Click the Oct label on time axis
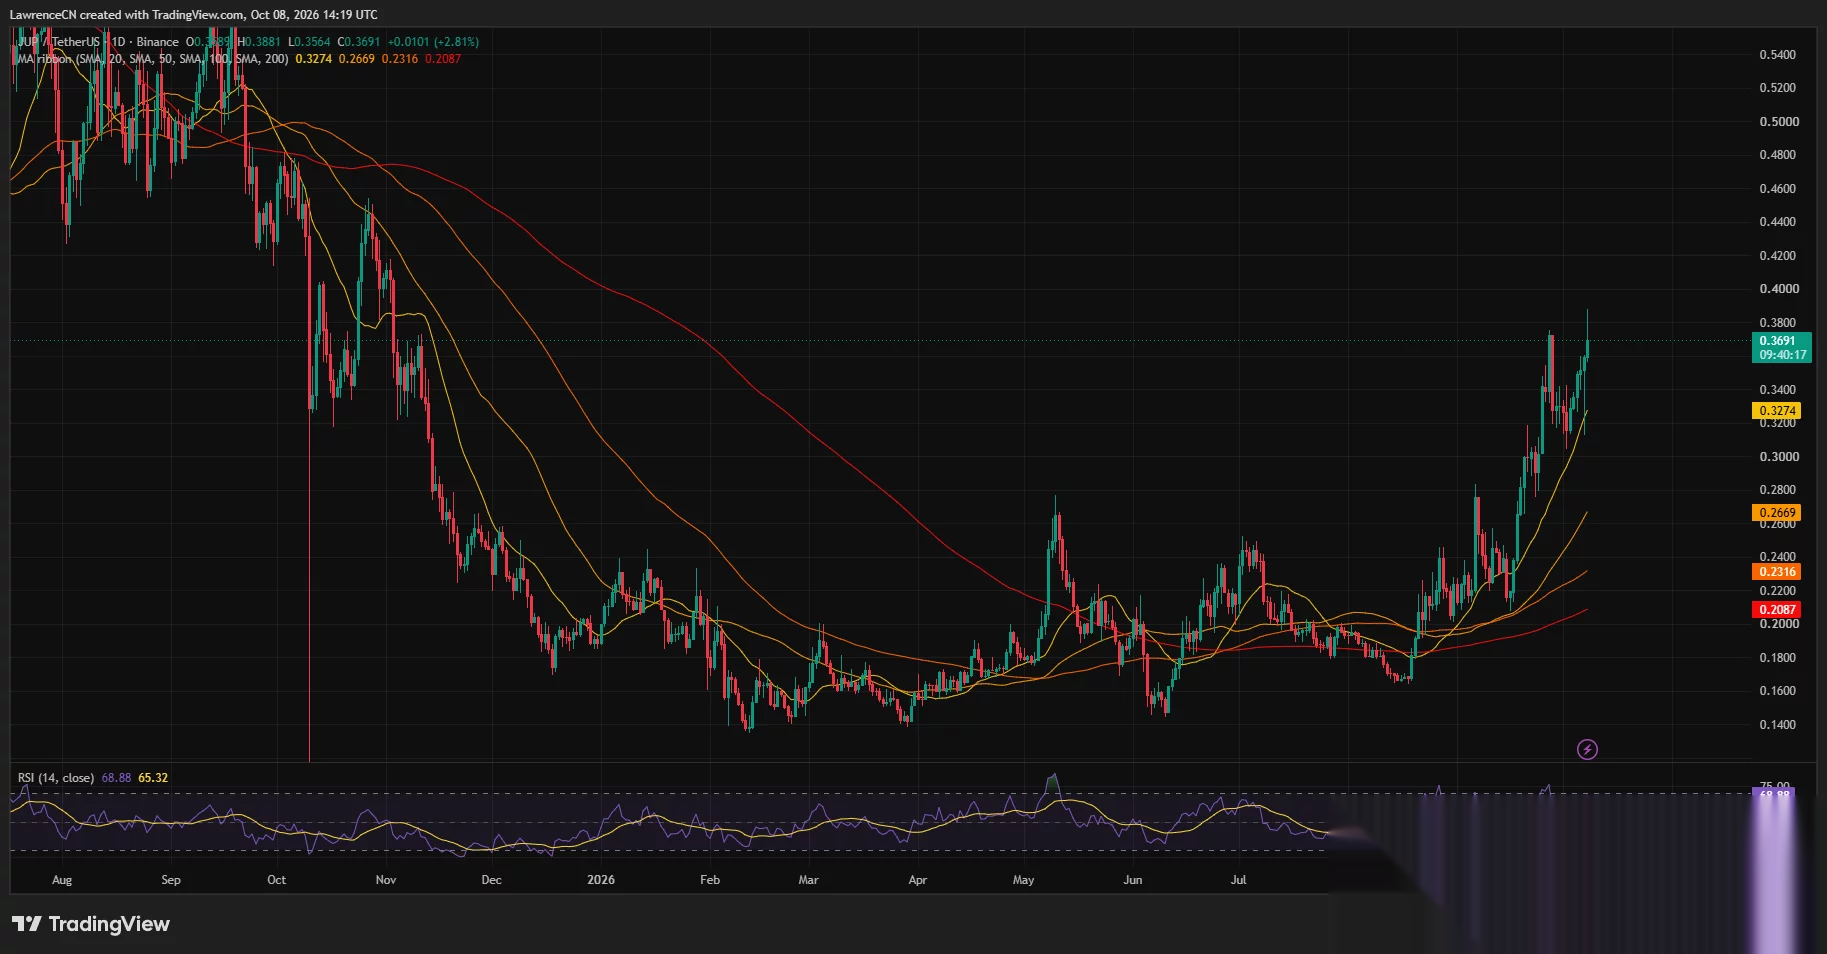 coord(276,880)
